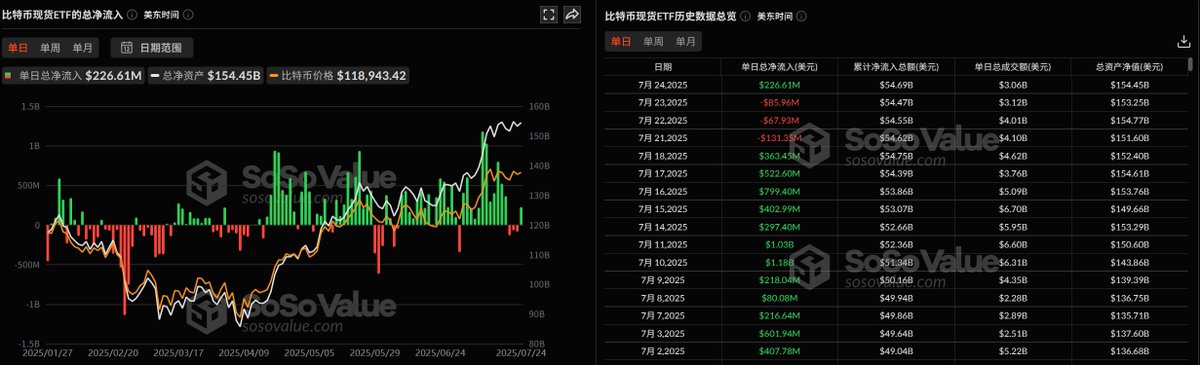The height and width of the screenshot is (365, 1200).
Task: Switch the chart to 单月 view
Action: point(83,47)
